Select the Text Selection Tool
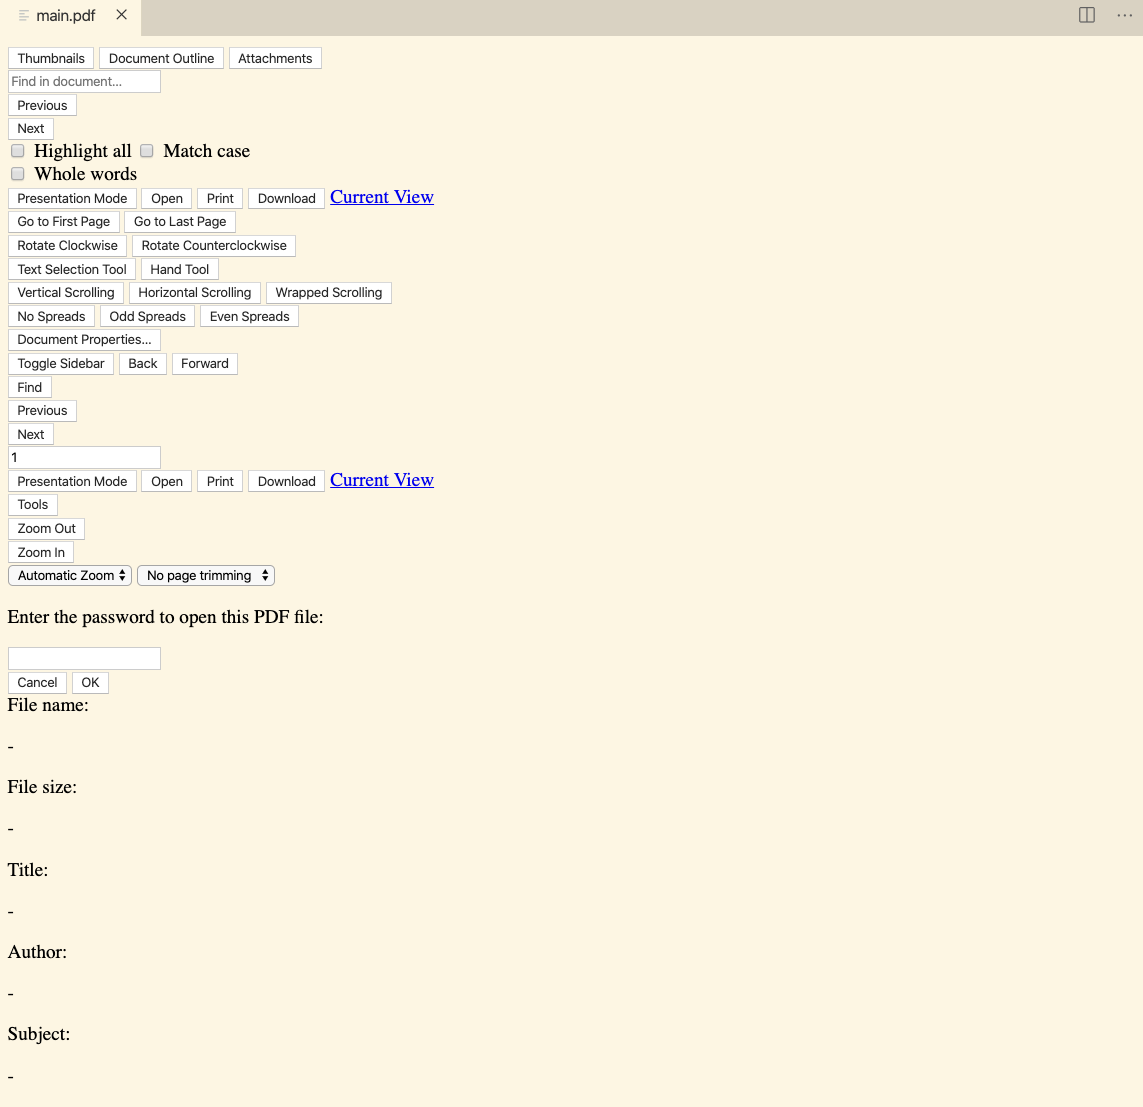This screenshot has height=1107, width=1143. (71, 269)
